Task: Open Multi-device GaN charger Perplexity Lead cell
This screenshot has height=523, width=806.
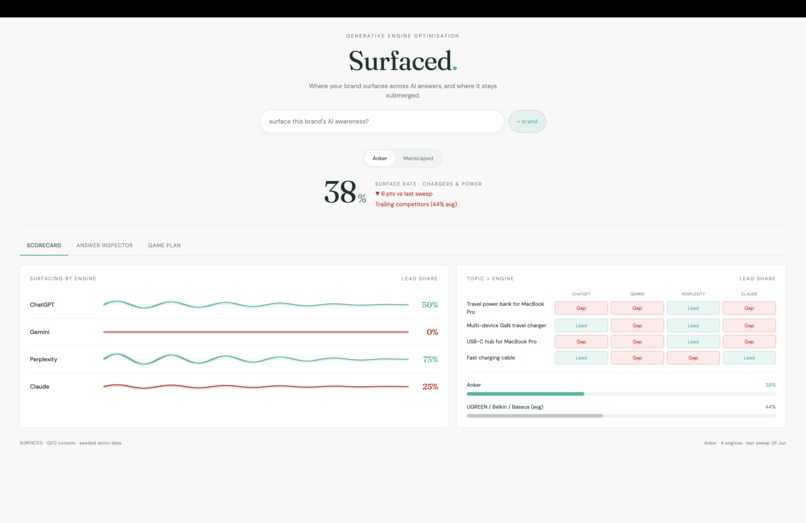Action: pos(693,326)
